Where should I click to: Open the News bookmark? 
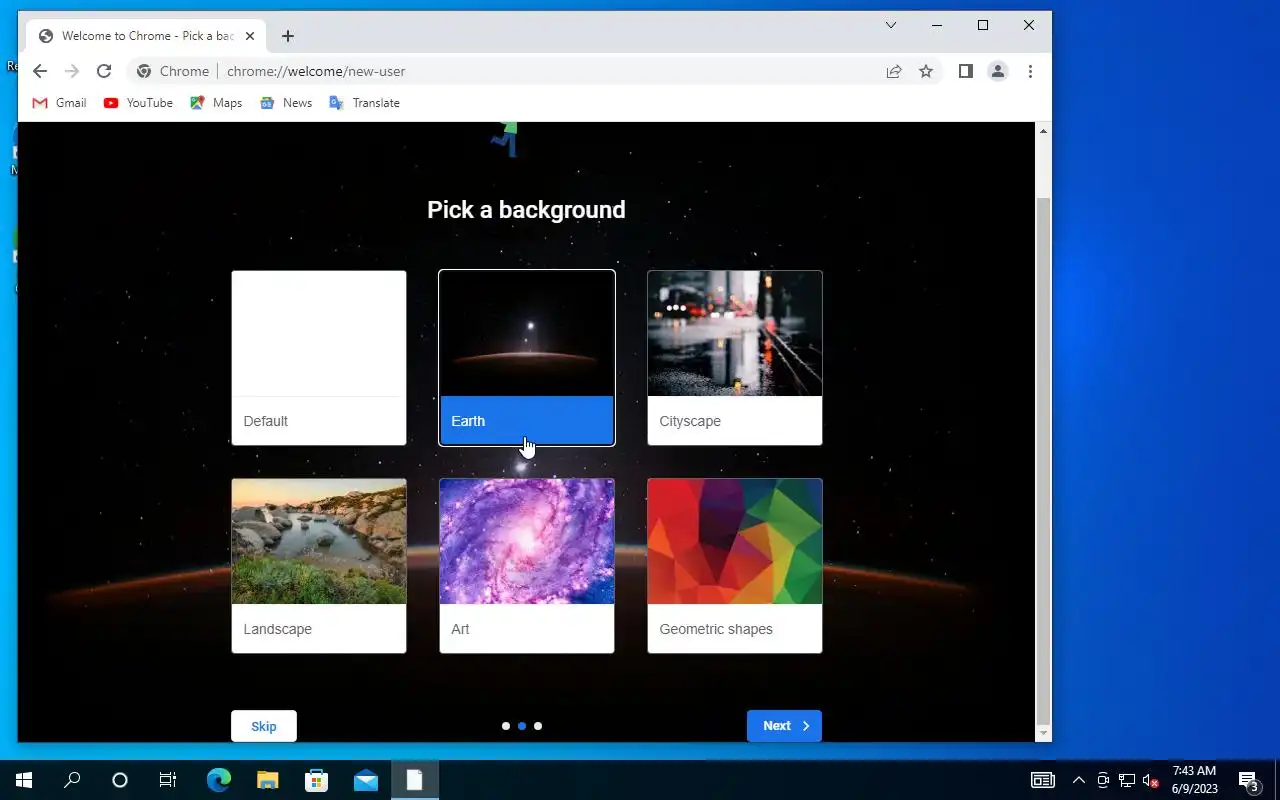click(x=286, y=103)
